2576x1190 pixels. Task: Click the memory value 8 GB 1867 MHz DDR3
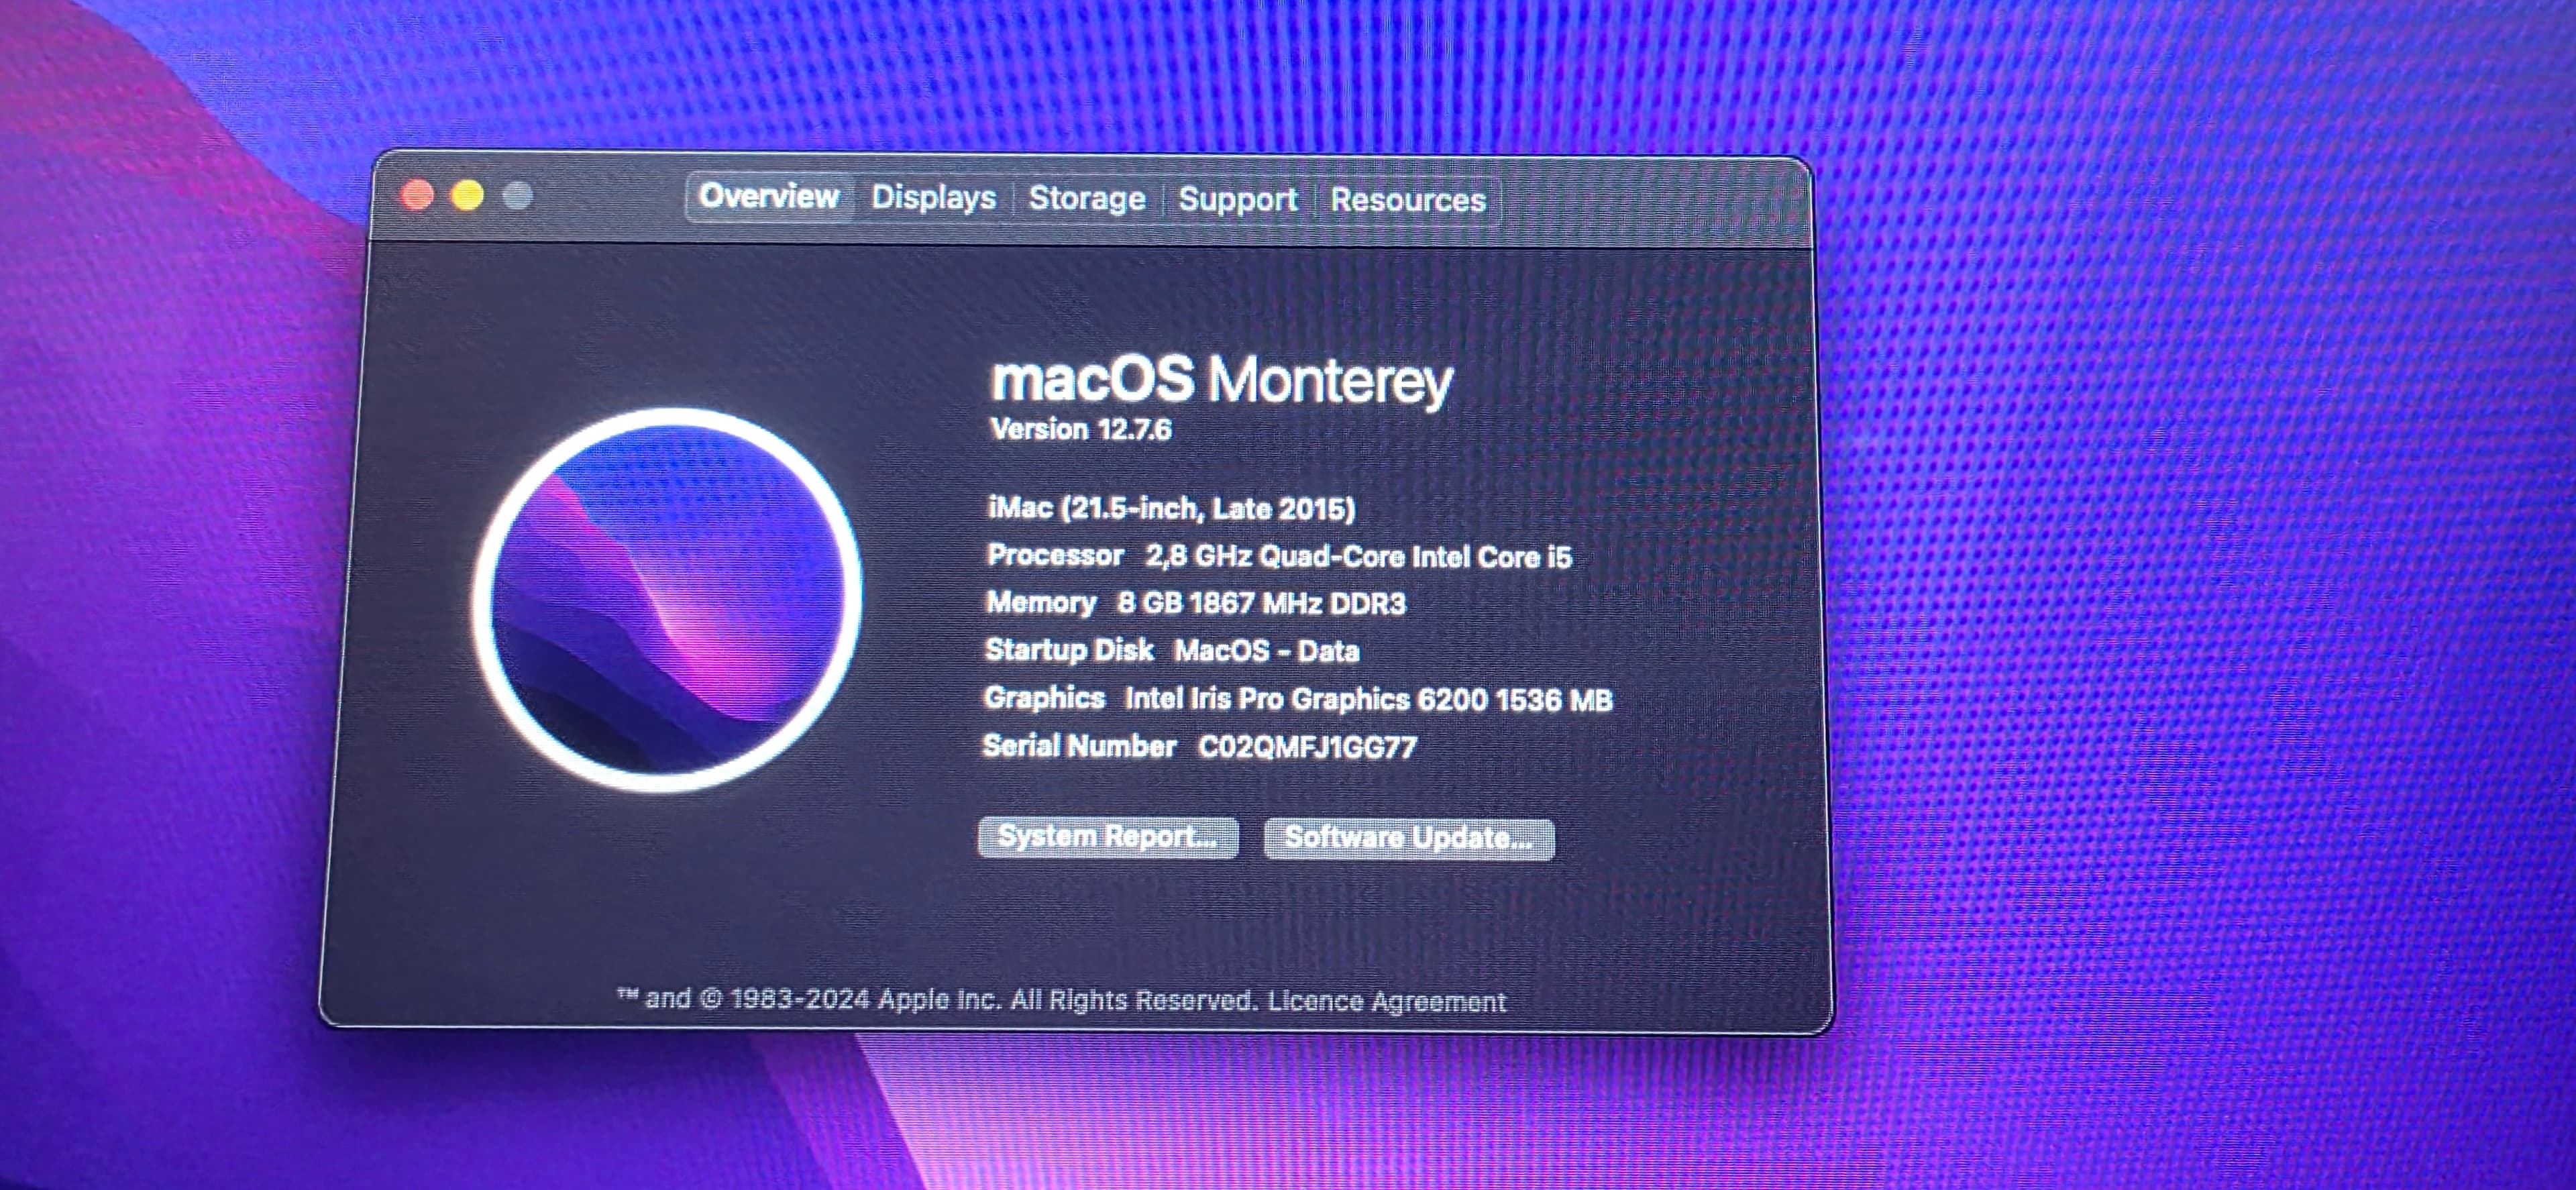[x=1261, y=604]
